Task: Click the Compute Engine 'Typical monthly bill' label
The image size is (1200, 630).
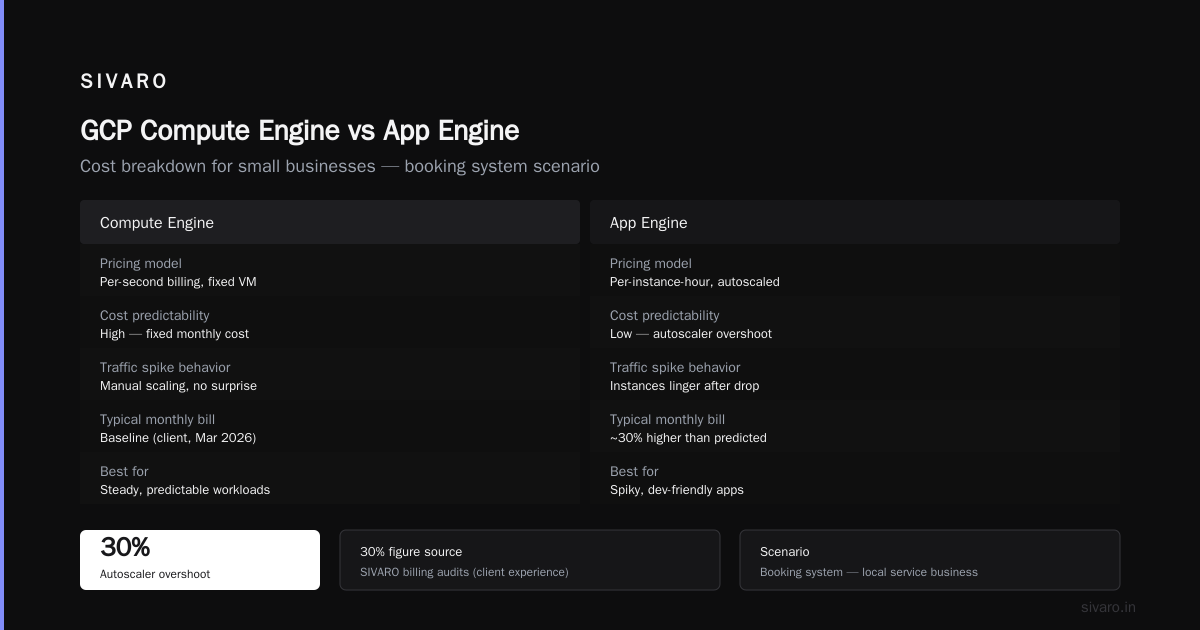Action: click(158, 420)
